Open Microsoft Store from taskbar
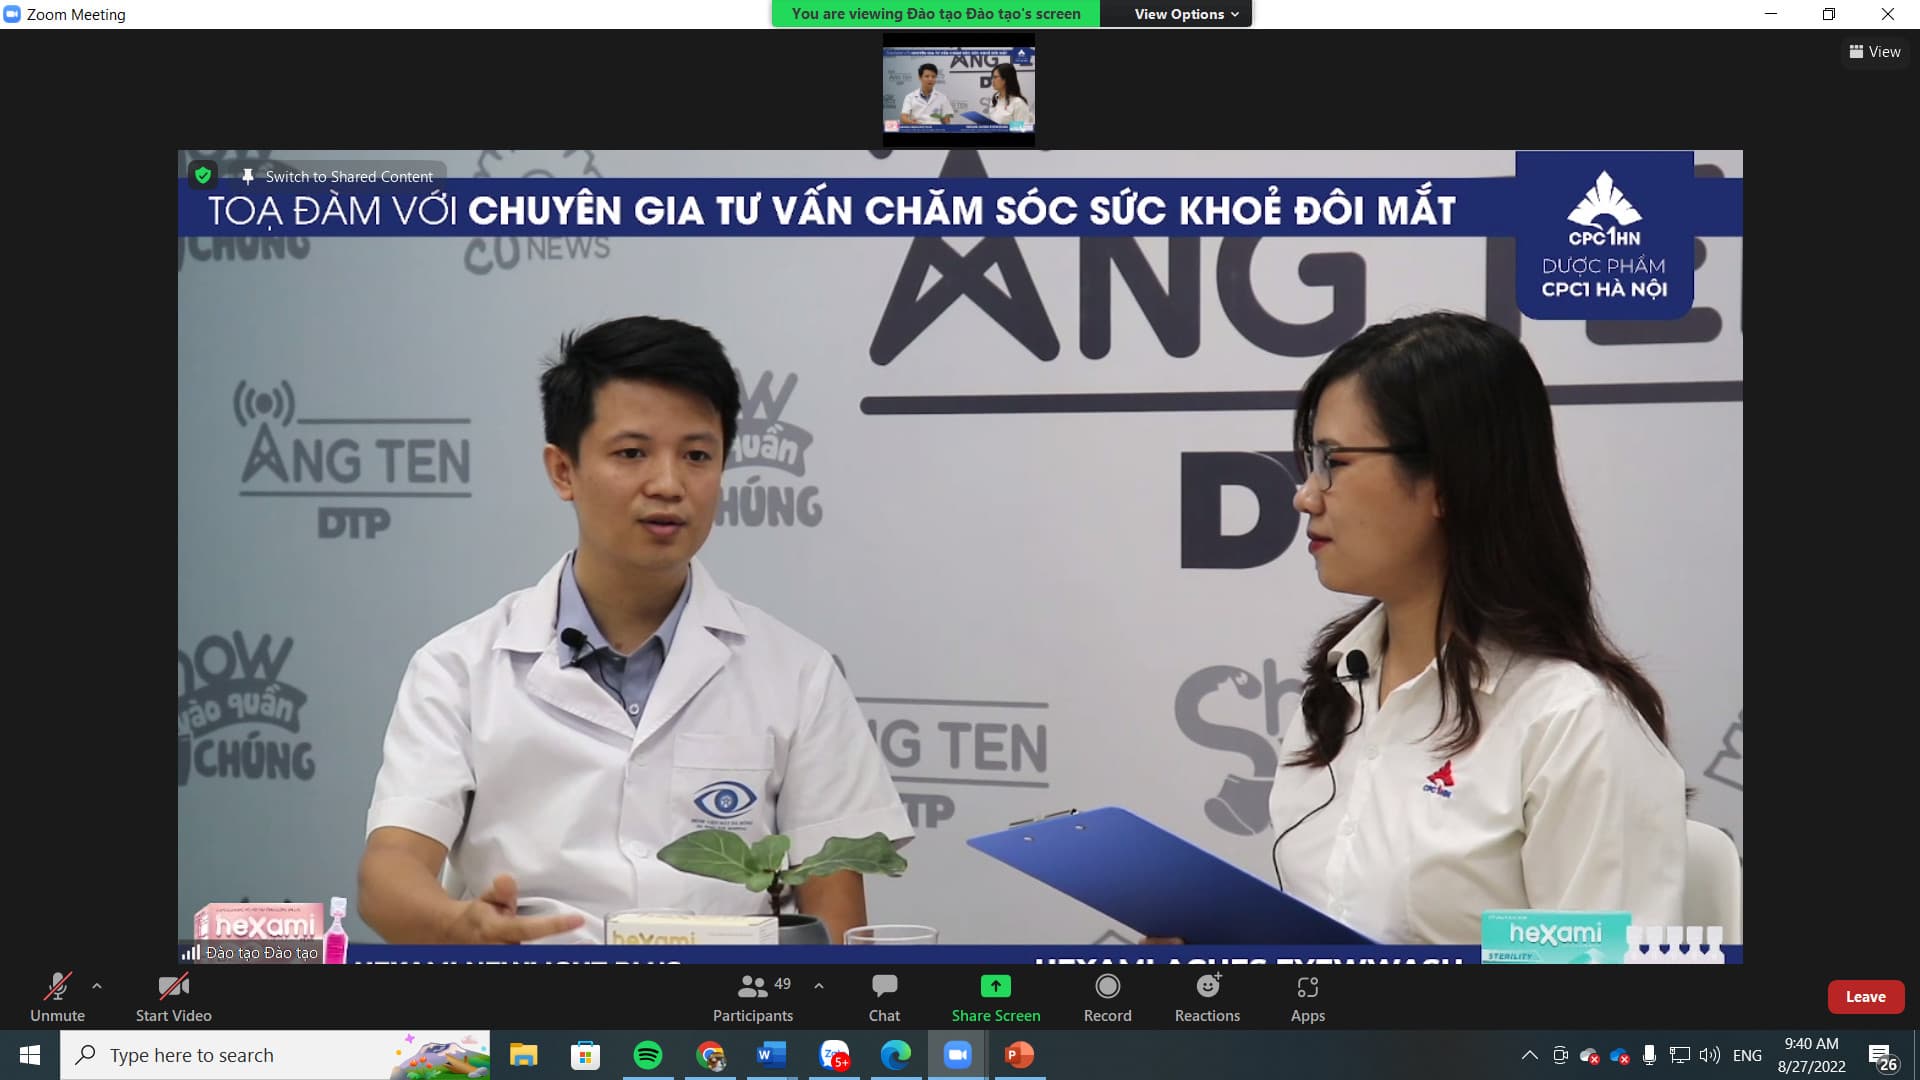The image size is (1920, 1080). [585, 1055]
